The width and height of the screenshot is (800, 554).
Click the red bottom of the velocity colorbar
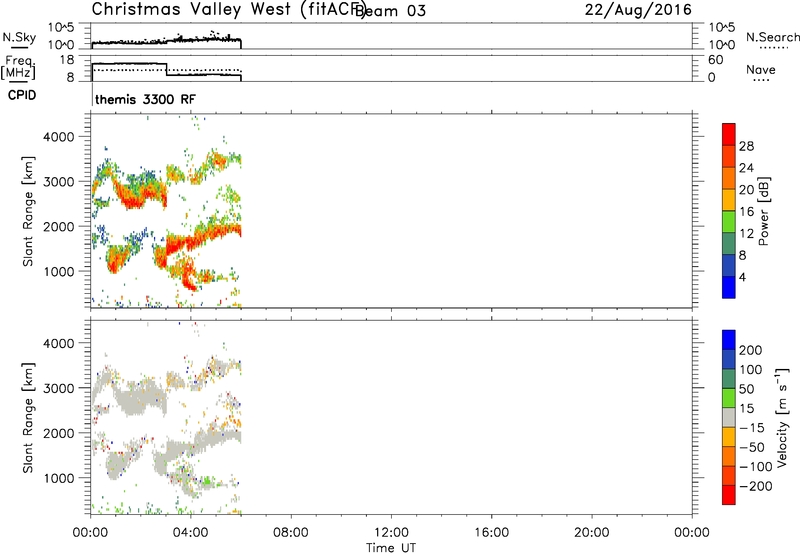(729, 495)
